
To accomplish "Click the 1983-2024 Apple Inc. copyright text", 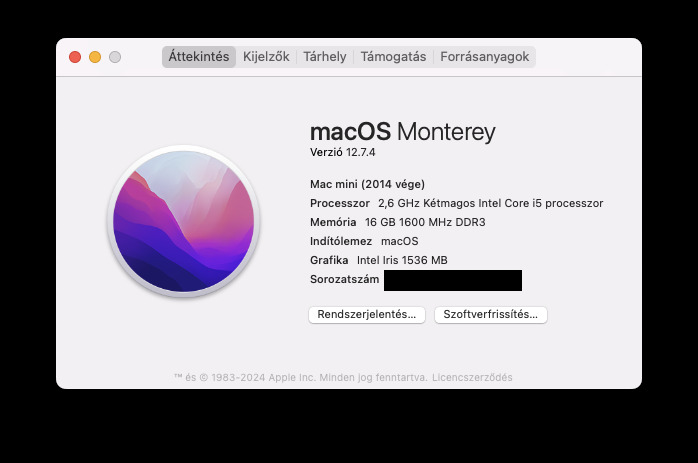I will click(x=300, y=378).
